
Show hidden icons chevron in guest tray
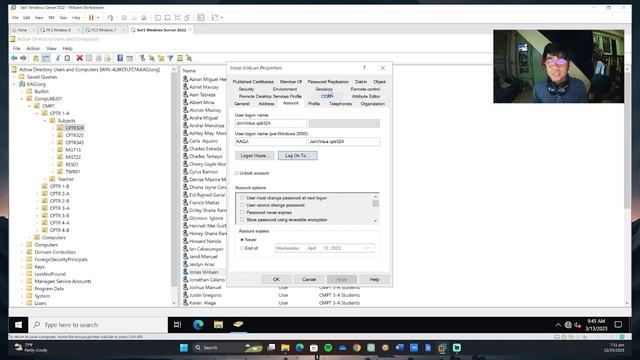click(558, 325)
